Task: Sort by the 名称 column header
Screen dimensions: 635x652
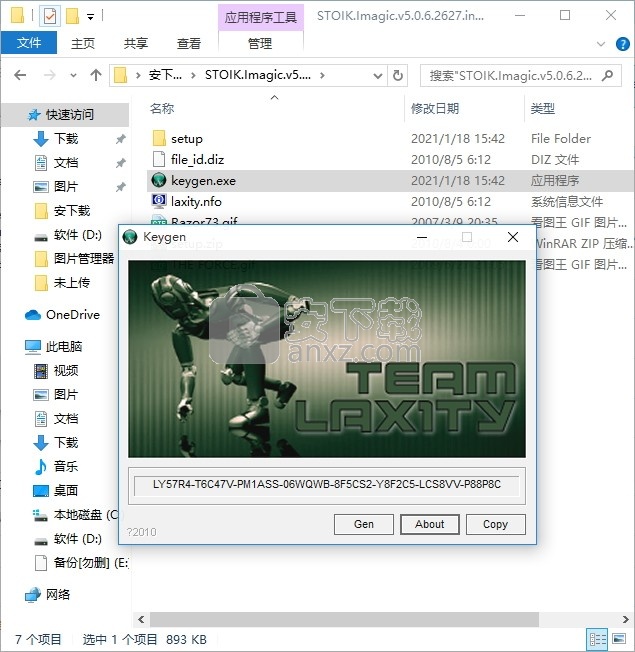Action: (162, 109)
